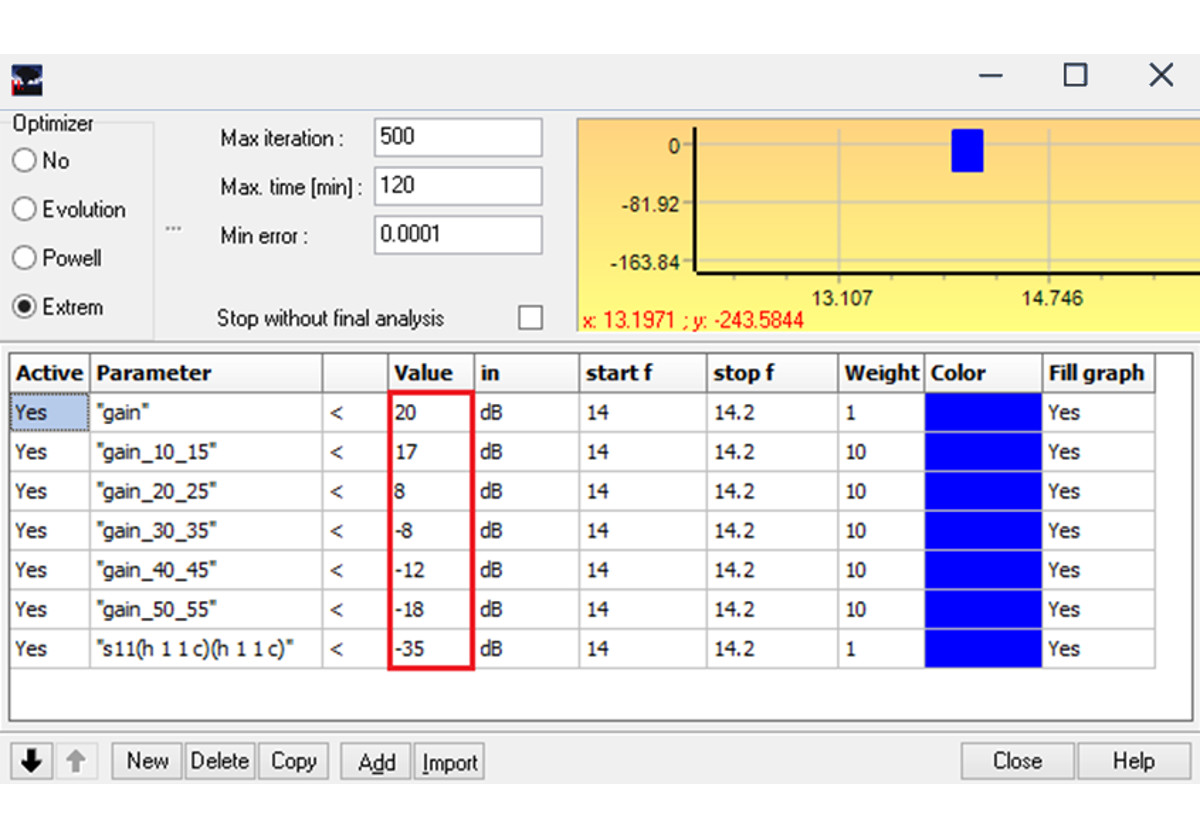Click the Fill graph column header
The width and height of the screenshot is (1200, 840).
pyautogui.click(x=1099, y=373)
